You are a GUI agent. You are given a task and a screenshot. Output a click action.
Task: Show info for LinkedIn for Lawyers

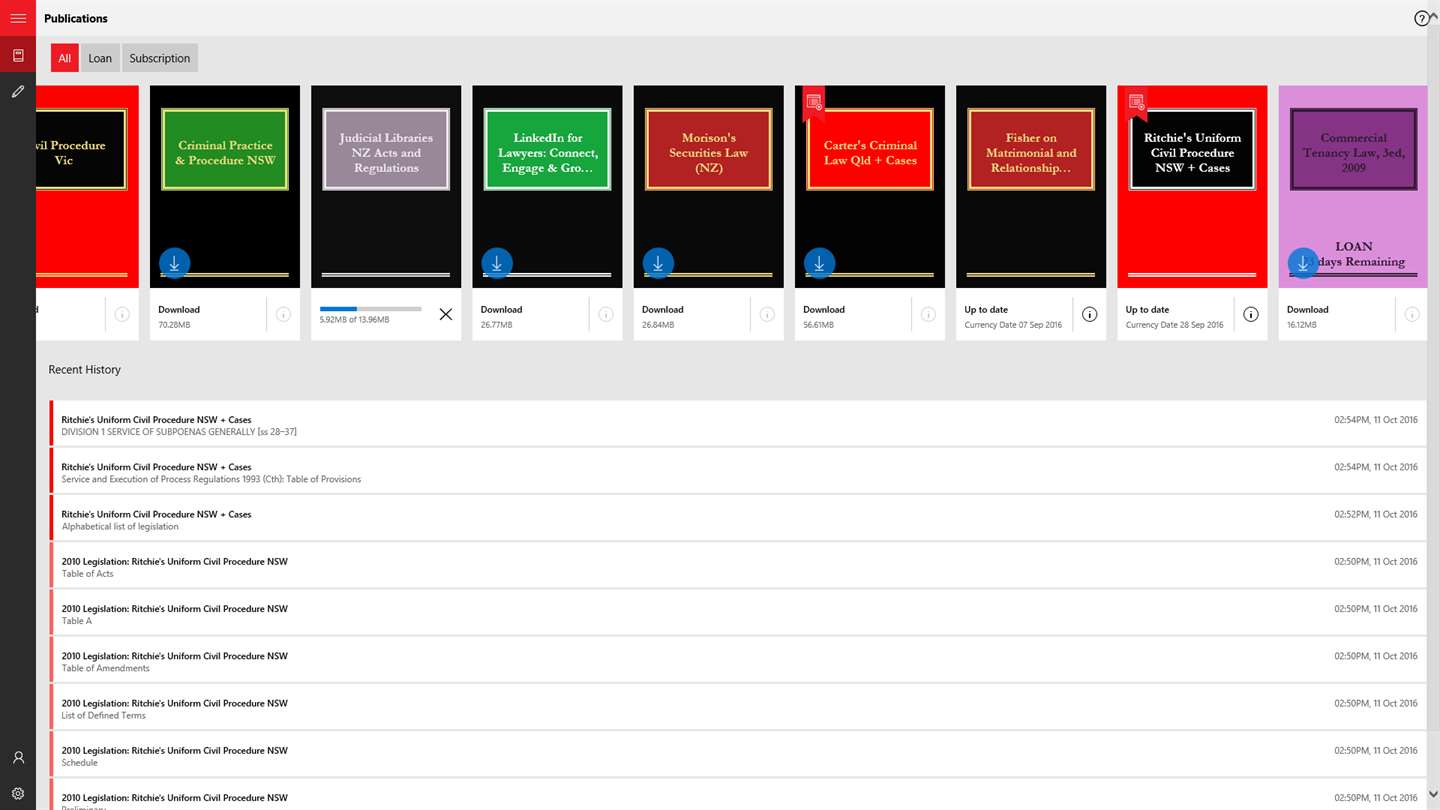606,314
